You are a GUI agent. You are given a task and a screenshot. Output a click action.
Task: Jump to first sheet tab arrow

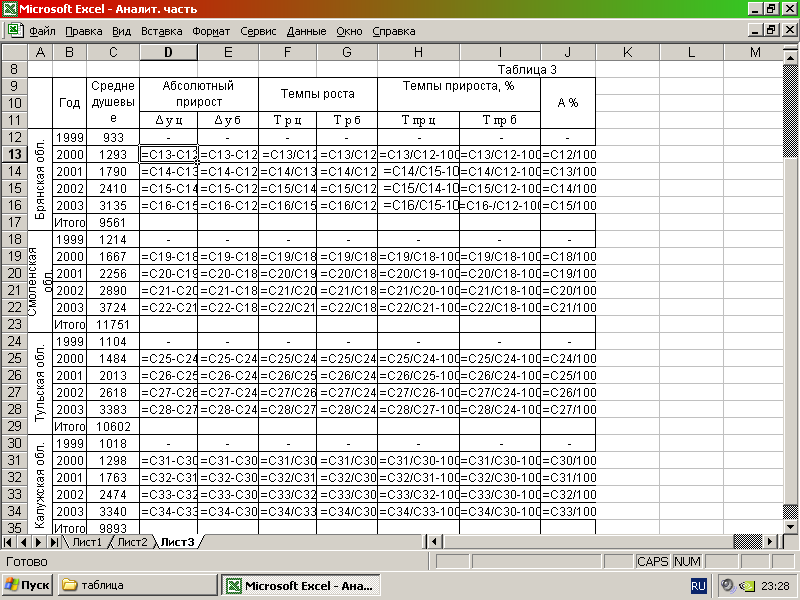pos(8,542)
